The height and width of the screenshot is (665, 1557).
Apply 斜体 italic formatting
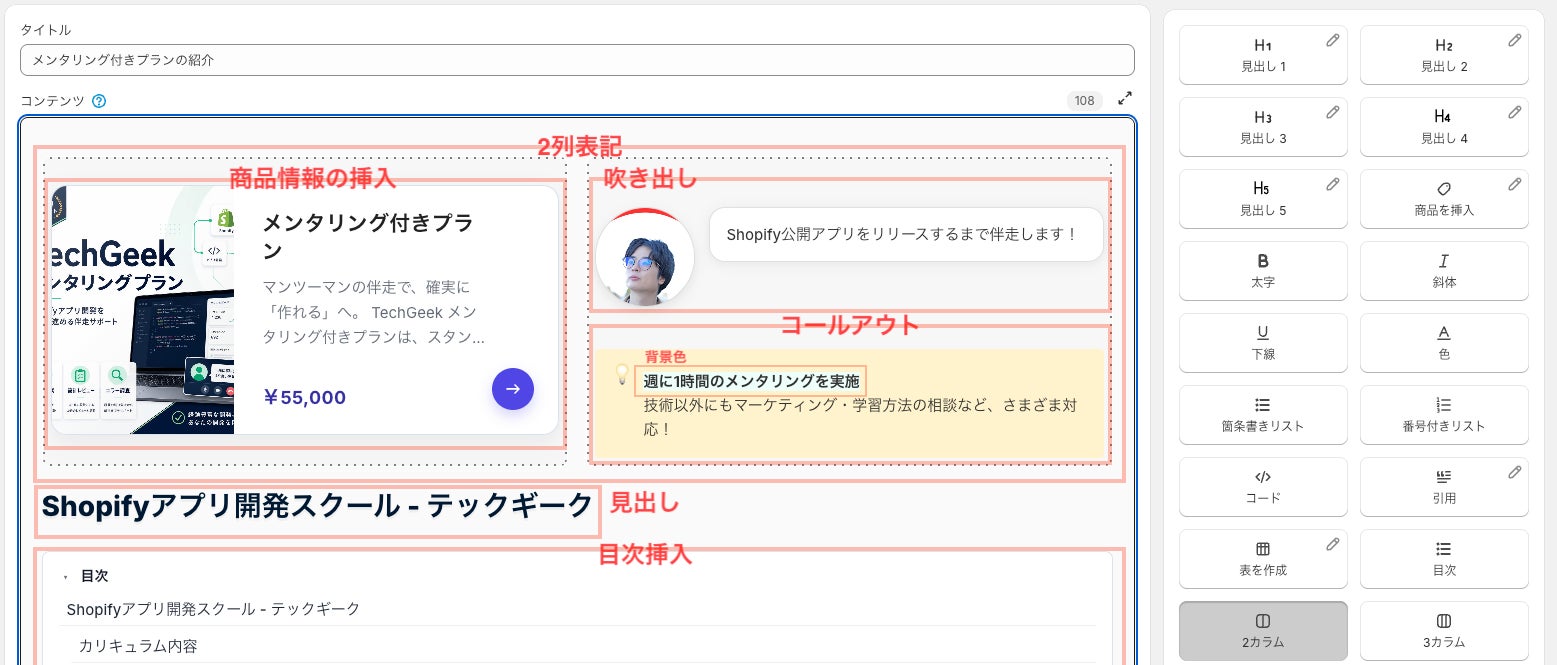(1444, 271)
